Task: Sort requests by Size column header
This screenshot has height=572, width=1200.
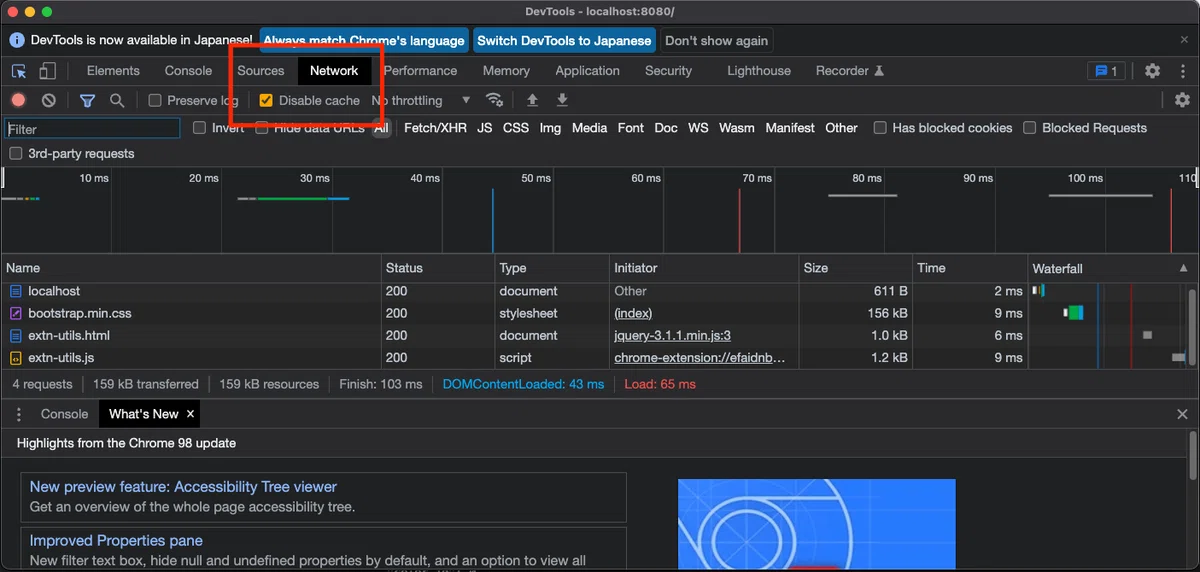Action: 855,268
